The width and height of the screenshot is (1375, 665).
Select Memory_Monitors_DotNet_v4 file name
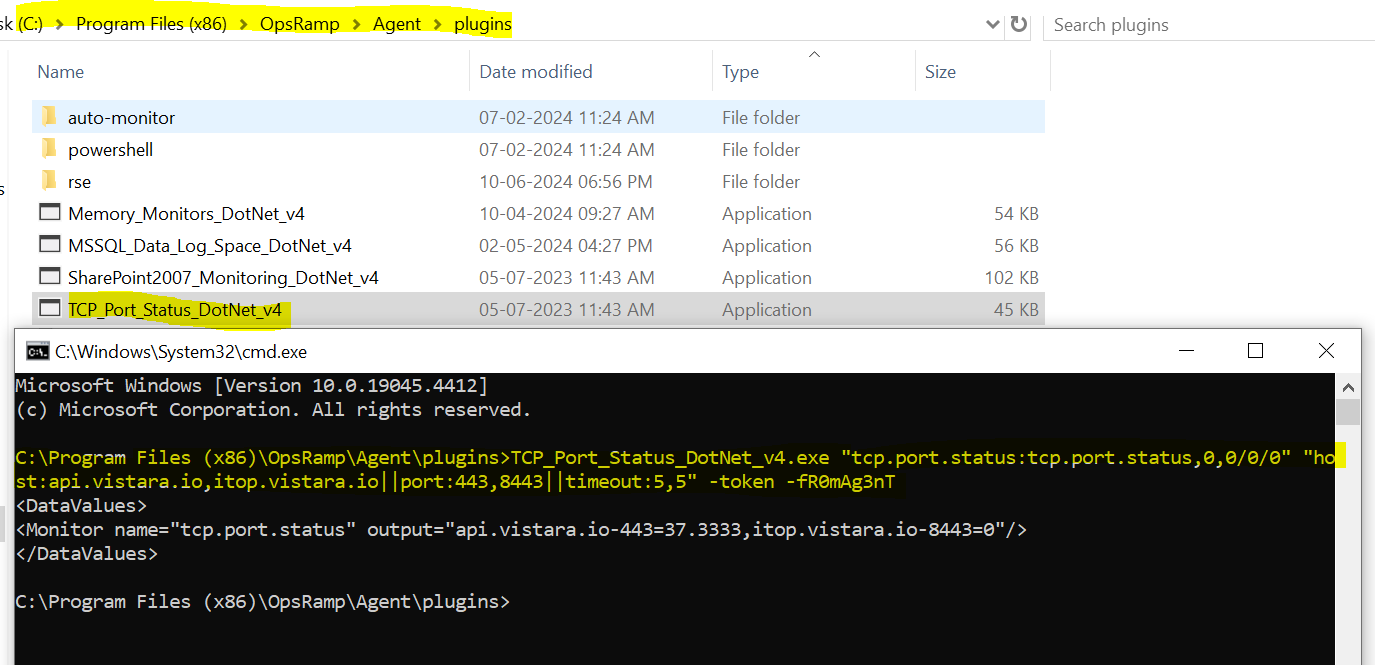186,213
